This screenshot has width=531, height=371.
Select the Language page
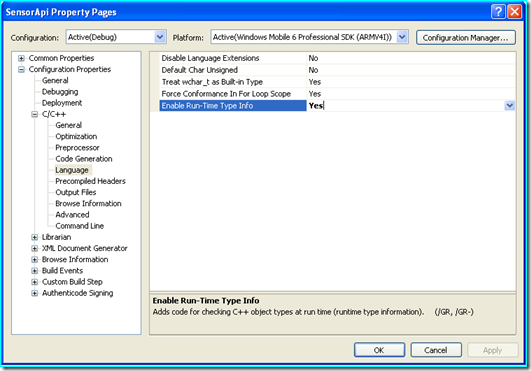tap(72, 170)
